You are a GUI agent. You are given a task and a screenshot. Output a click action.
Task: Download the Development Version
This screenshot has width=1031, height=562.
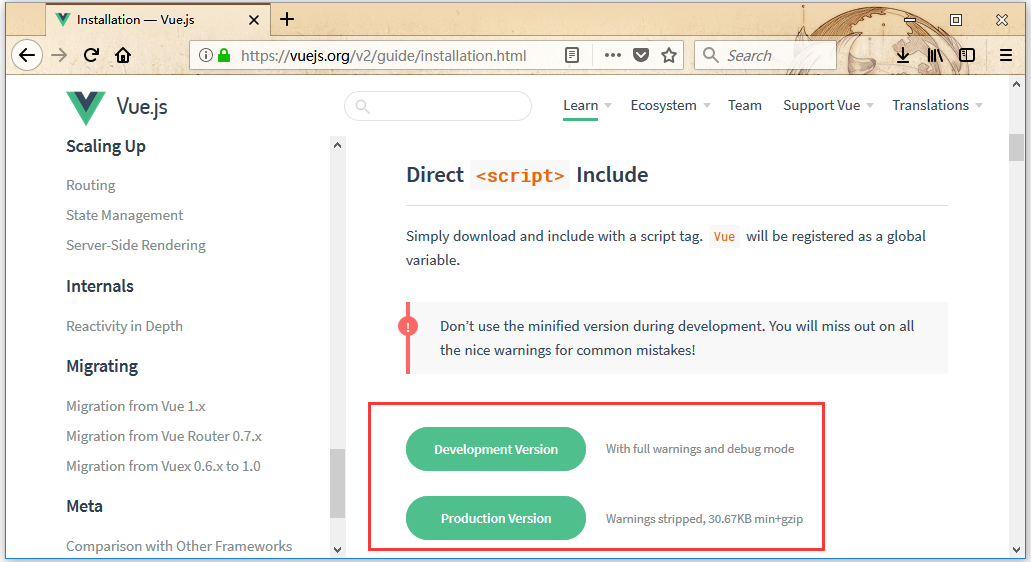(x=496, y=449)
